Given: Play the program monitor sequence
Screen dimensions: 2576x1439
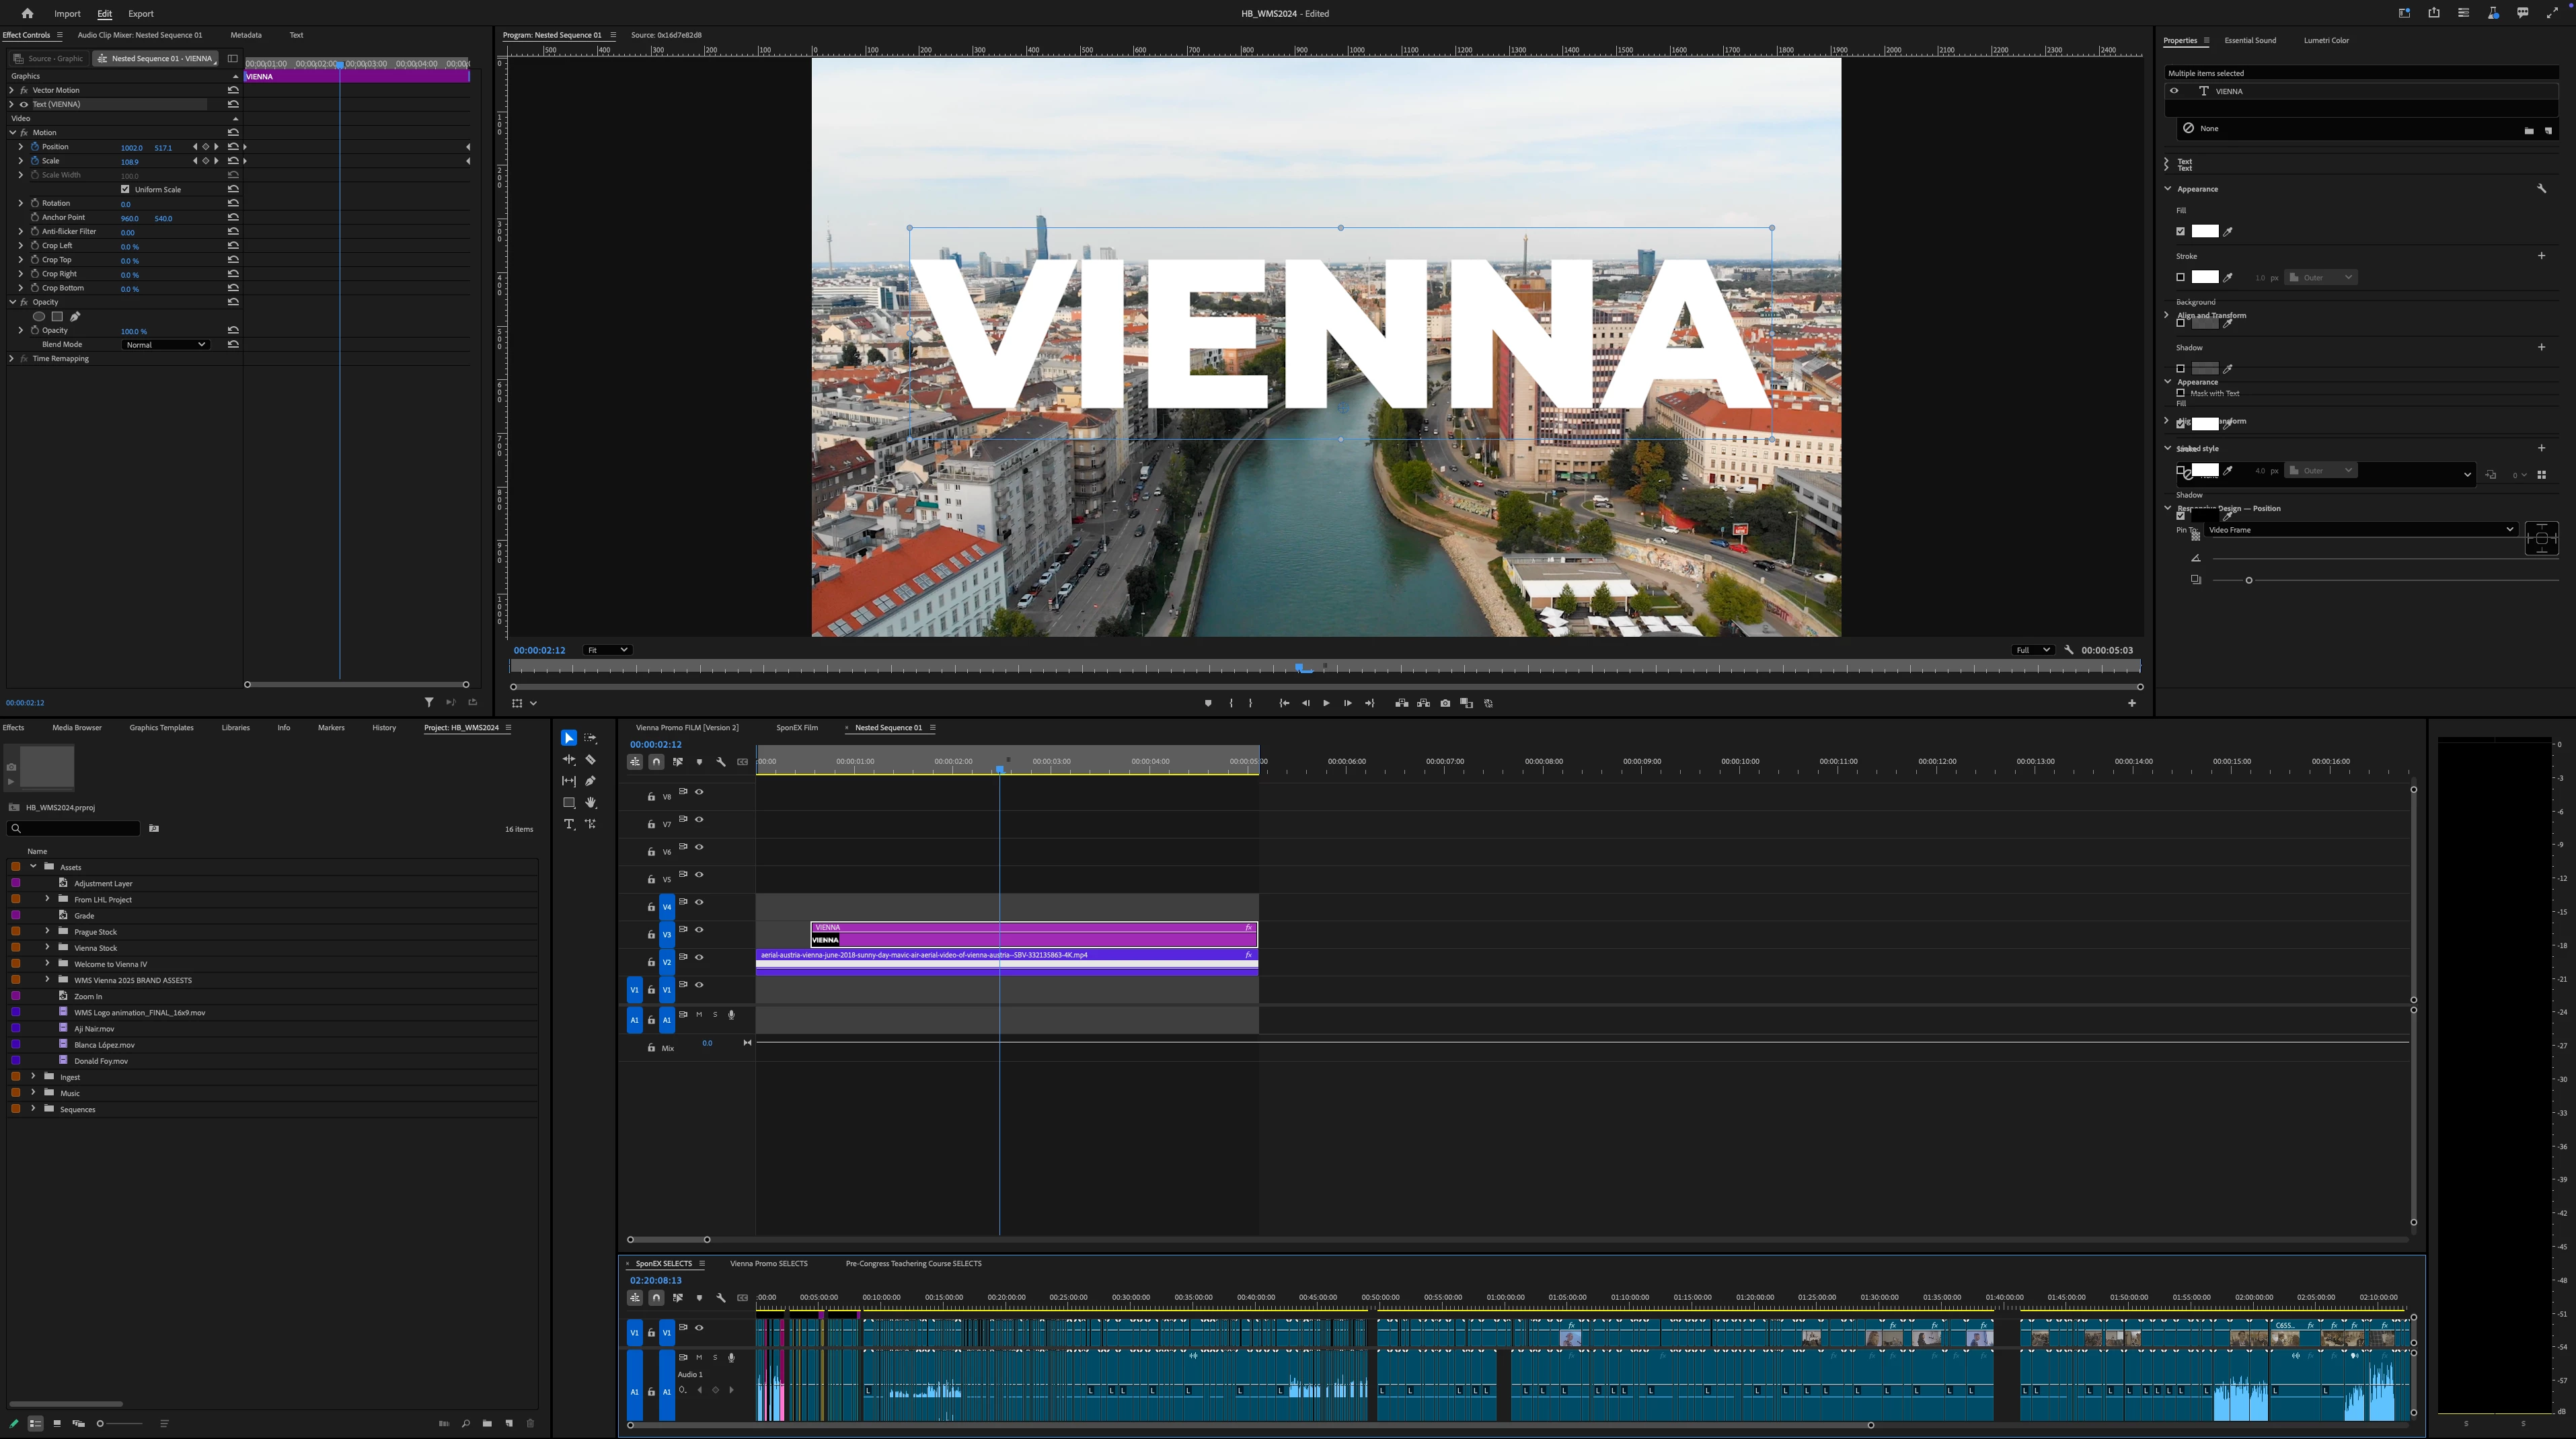Looking at the screenshot, I should [x=1326, y=703].
